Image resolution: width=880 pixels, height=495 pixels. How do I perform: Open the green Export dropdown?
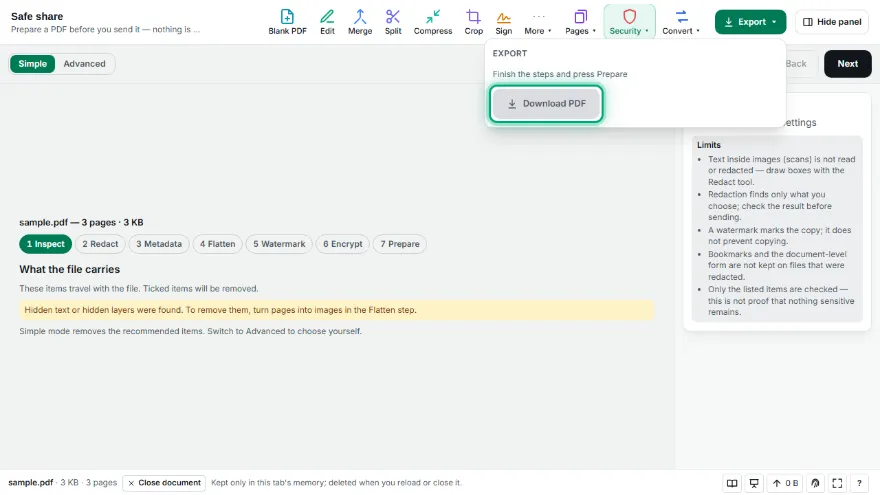click(750, 22)
